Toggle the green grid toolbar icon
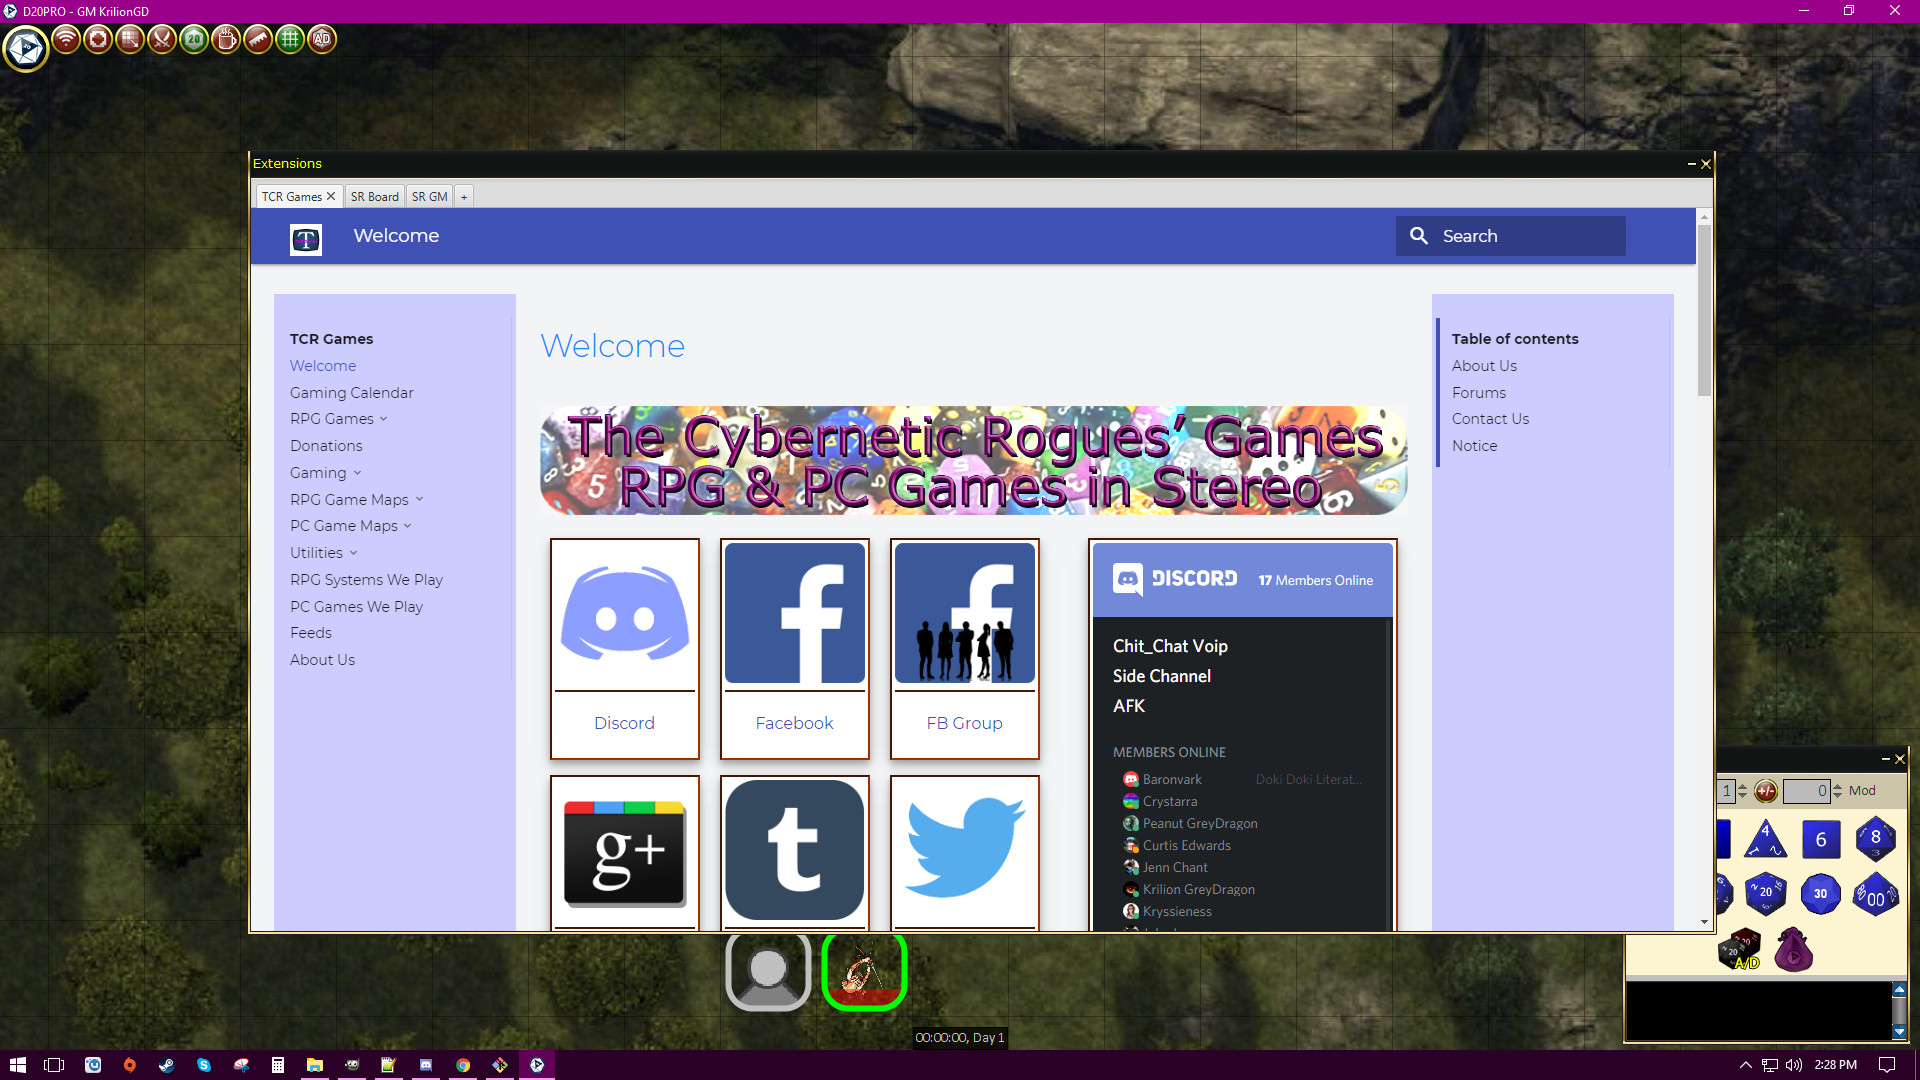Viewport: 1920px width, 1080px height. click(289, 40)
